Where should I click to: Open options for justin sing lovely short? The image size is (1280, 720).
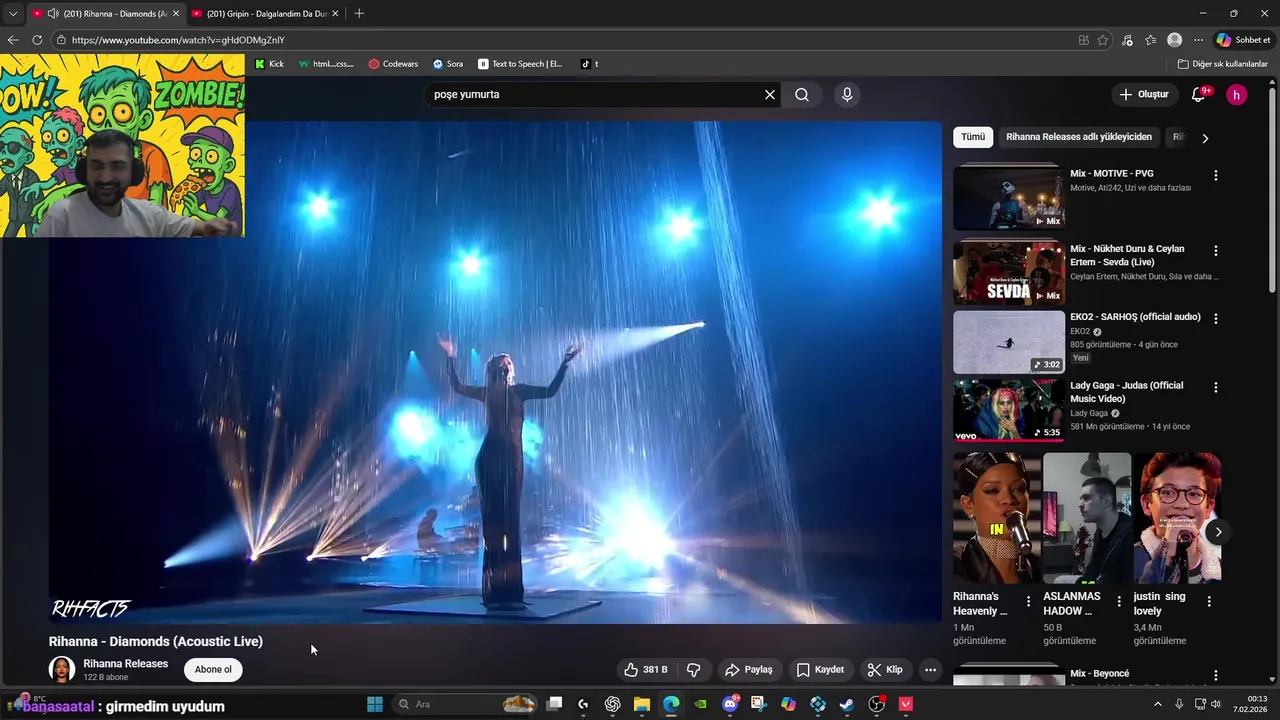(x=1209, y=601)
